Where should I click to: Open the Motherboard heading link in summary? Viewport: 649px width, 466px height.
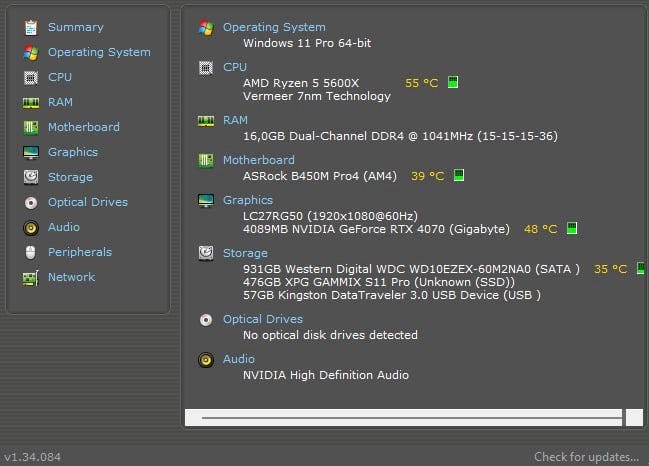coord(259,160)
